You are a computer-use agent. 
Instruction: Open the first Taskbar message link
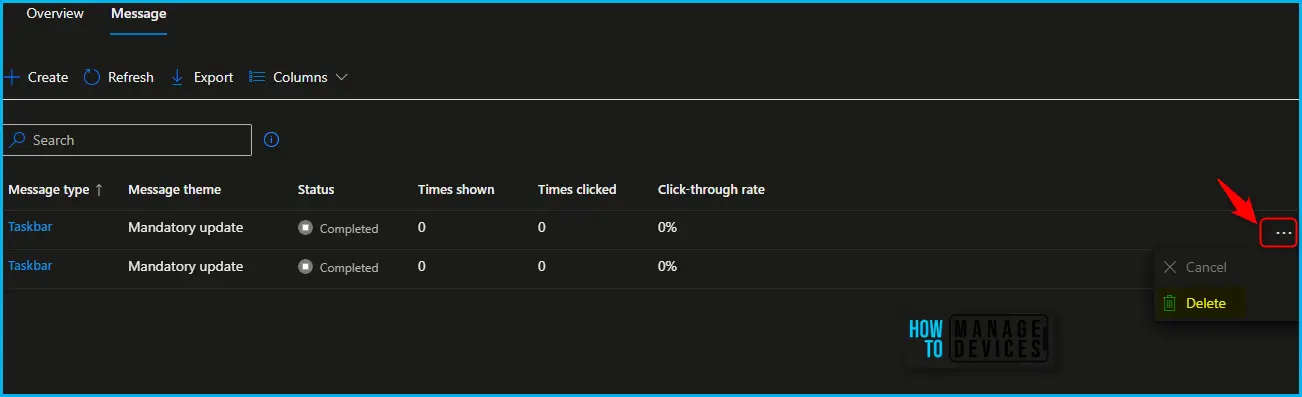[30, 227]
